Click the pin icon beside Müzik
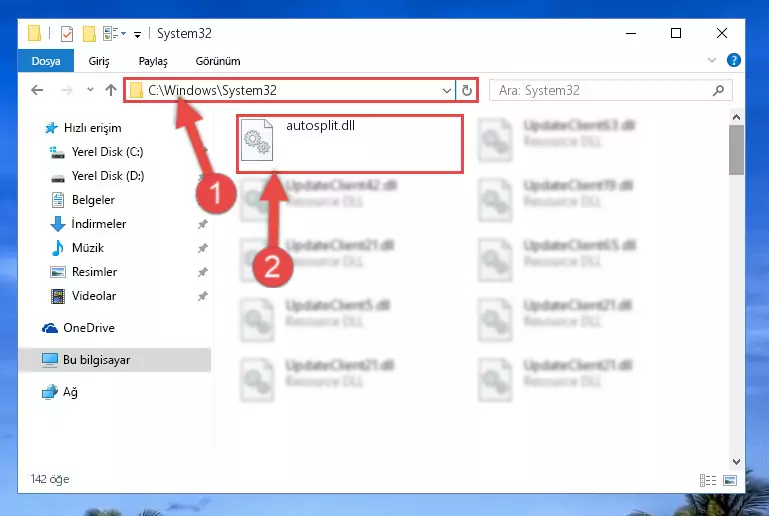The image size is (769, 516). (203, 248)
